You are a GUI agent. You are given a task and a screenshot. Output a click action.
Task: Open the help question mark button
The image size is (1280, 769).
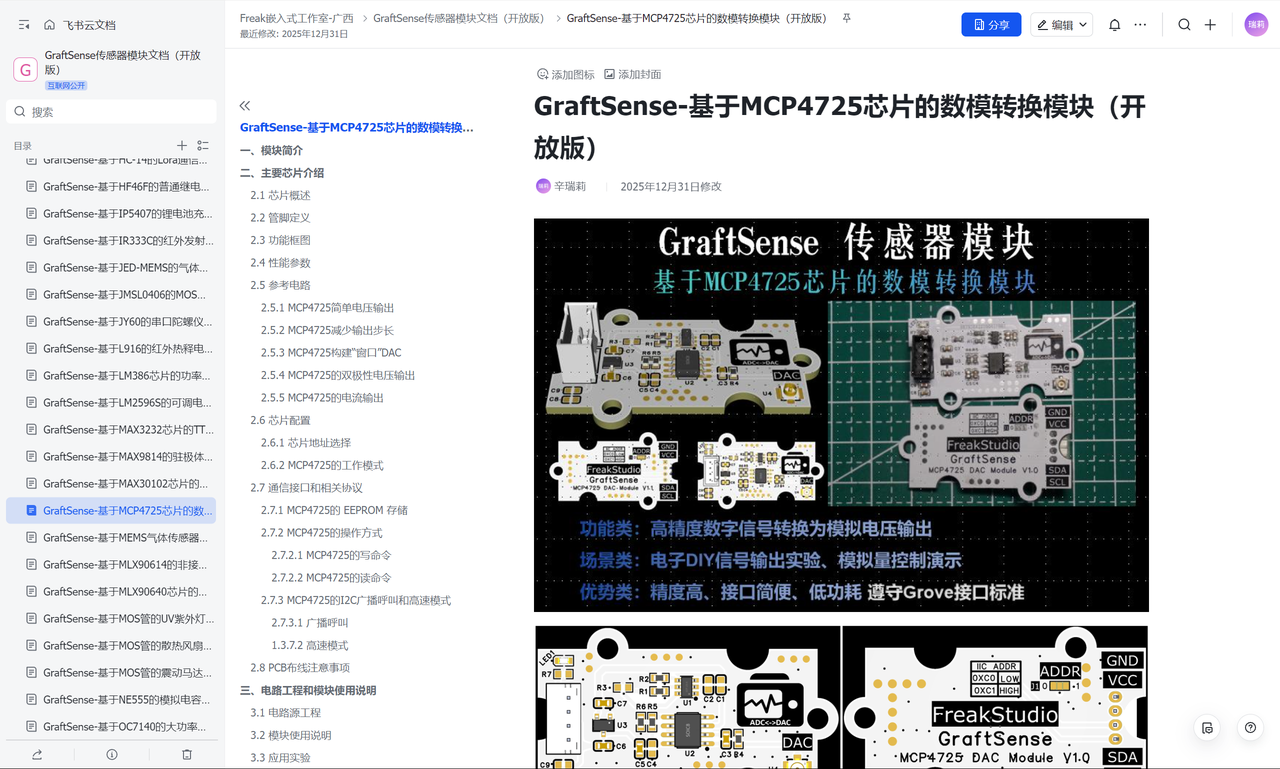(x=1250, y=728)
